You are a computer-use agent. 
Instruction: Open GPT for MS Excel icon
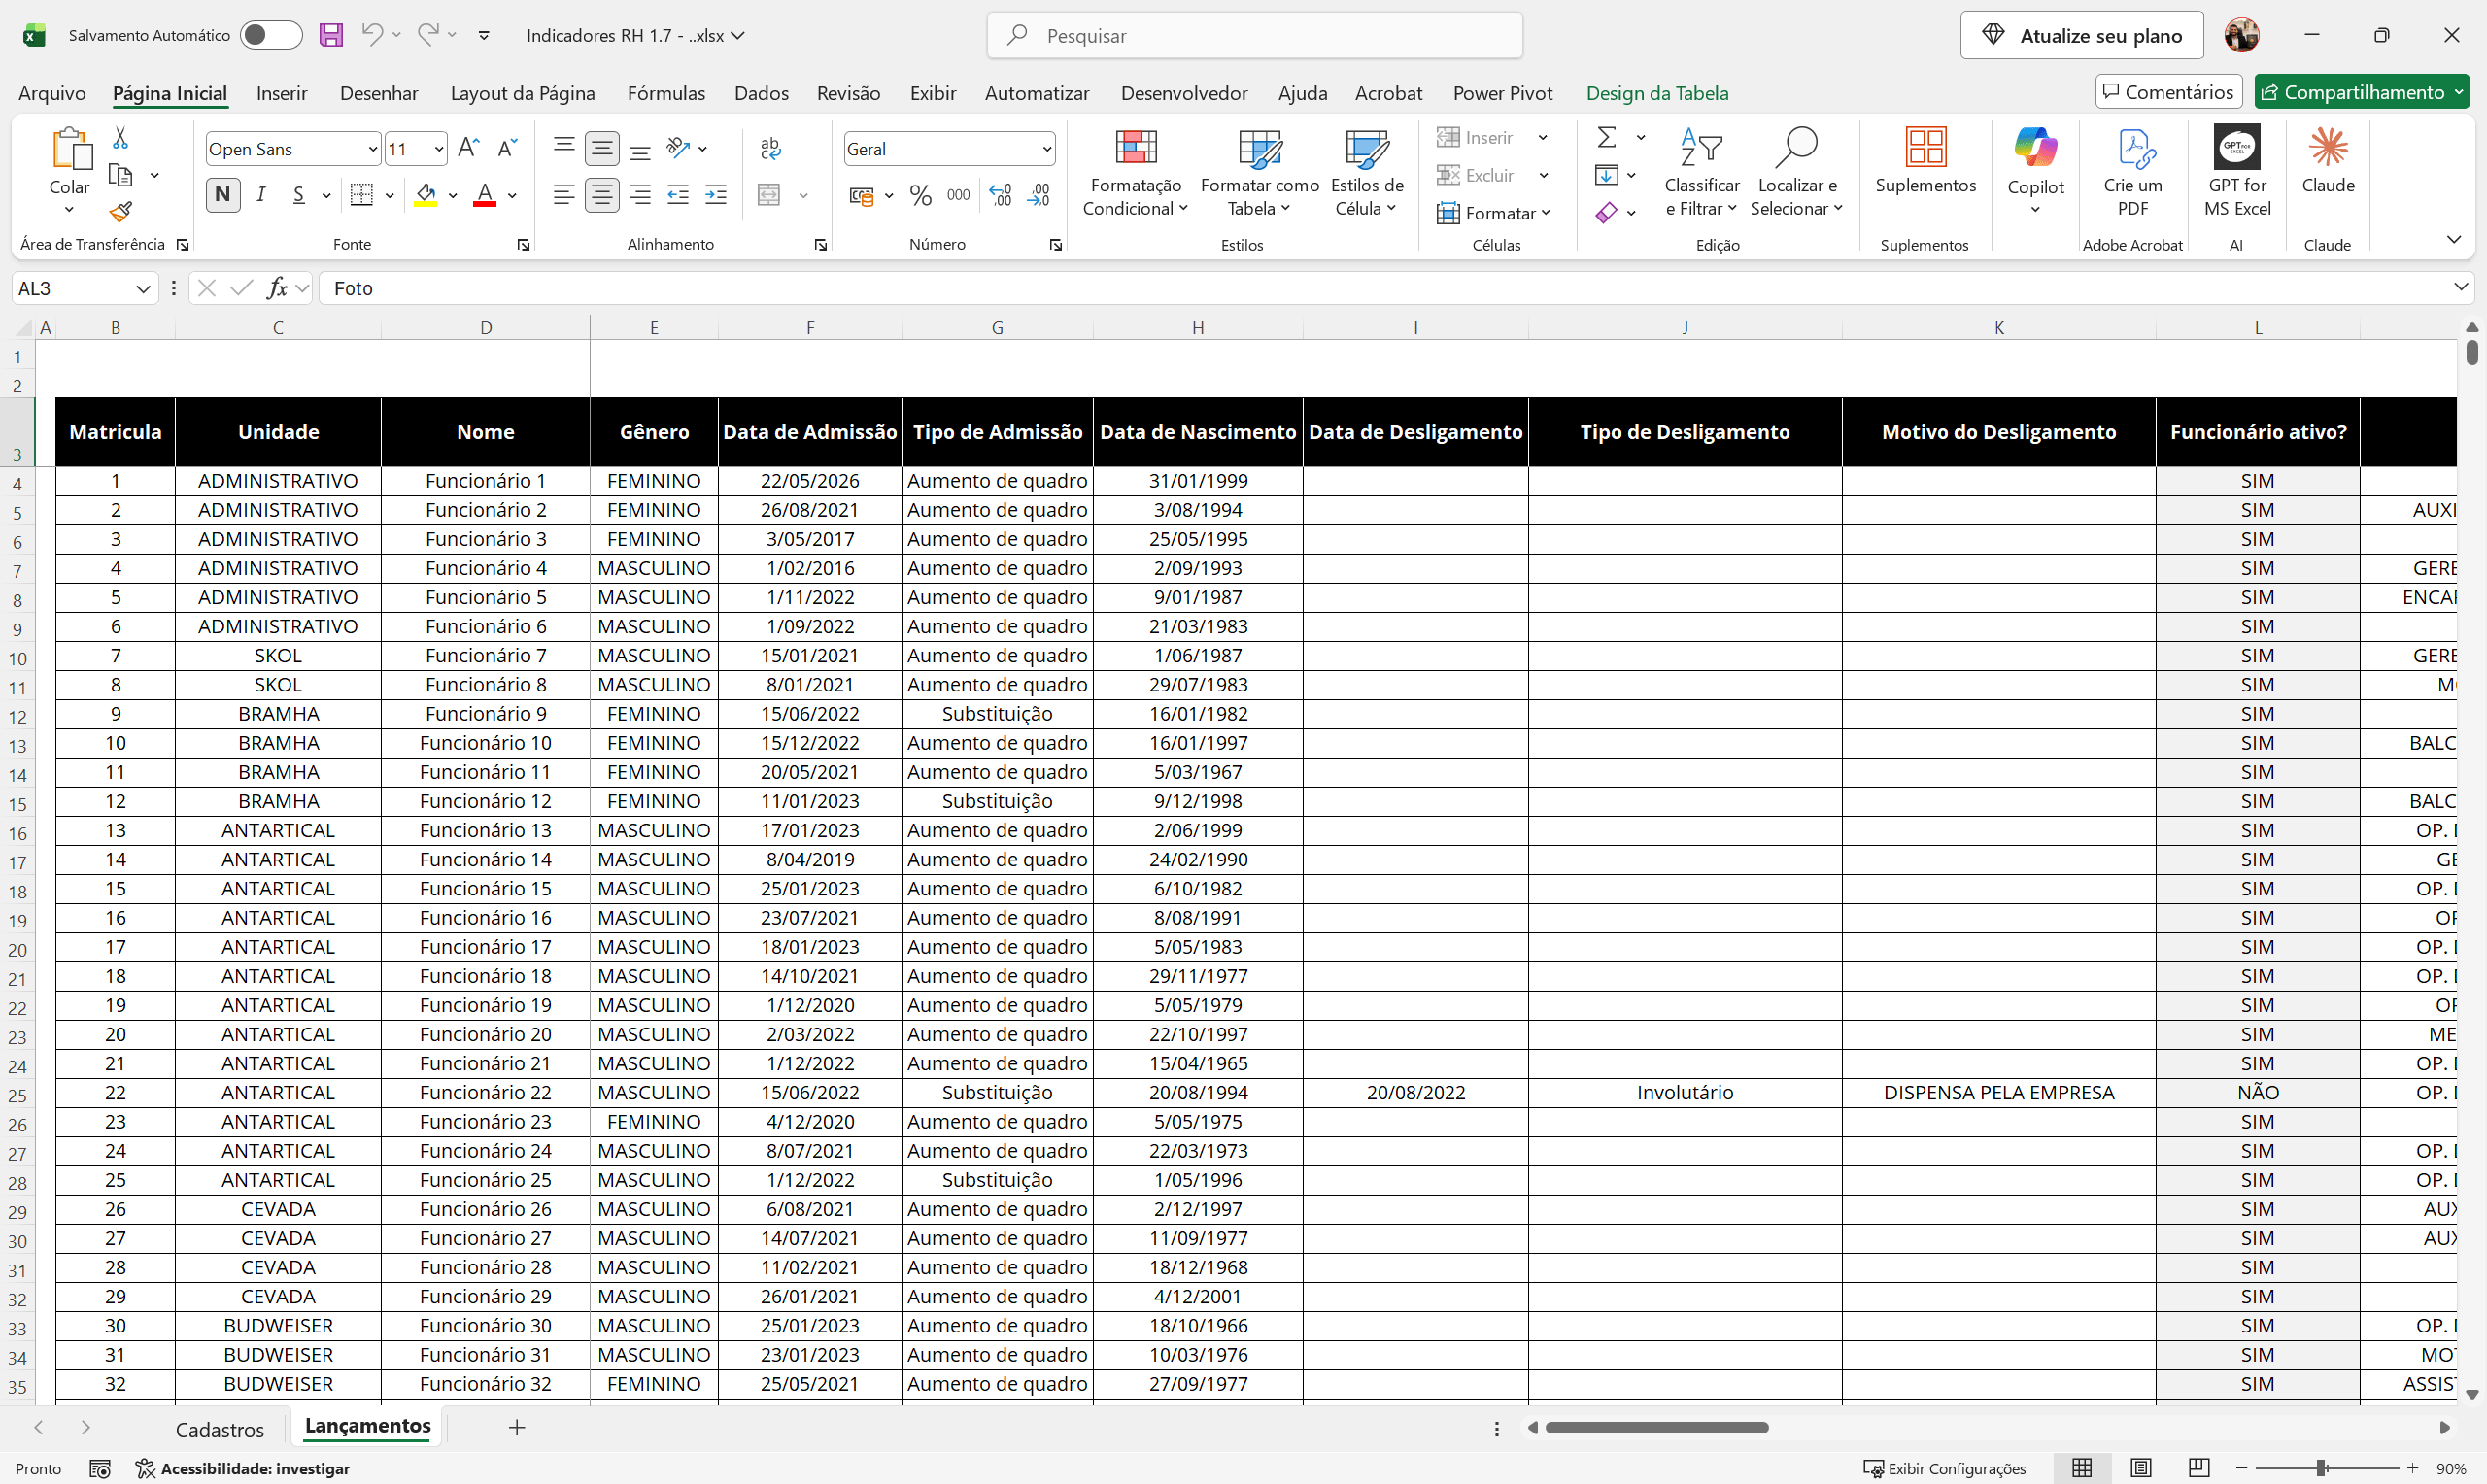click(x=2237, y=148)
